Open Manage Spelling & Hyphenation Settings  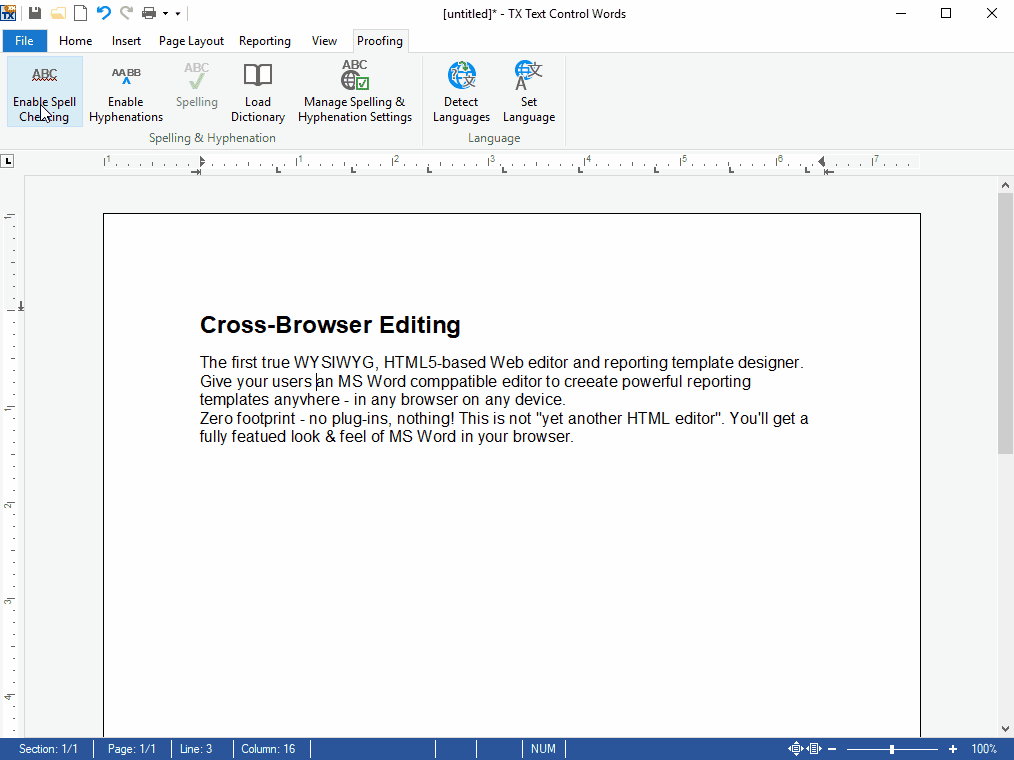[x=355, y=91]
